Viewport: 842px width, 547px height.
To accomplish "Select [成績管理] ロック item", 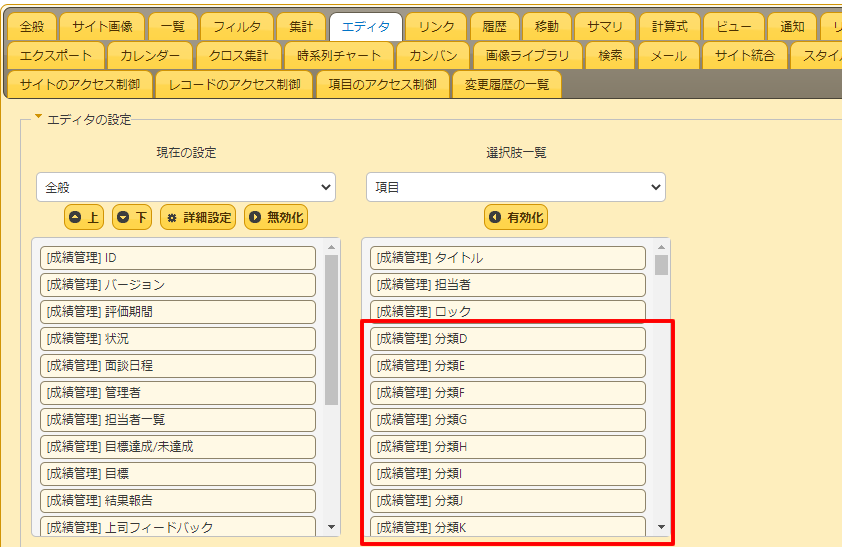I will pyautogui.click(x=508, y=311).
